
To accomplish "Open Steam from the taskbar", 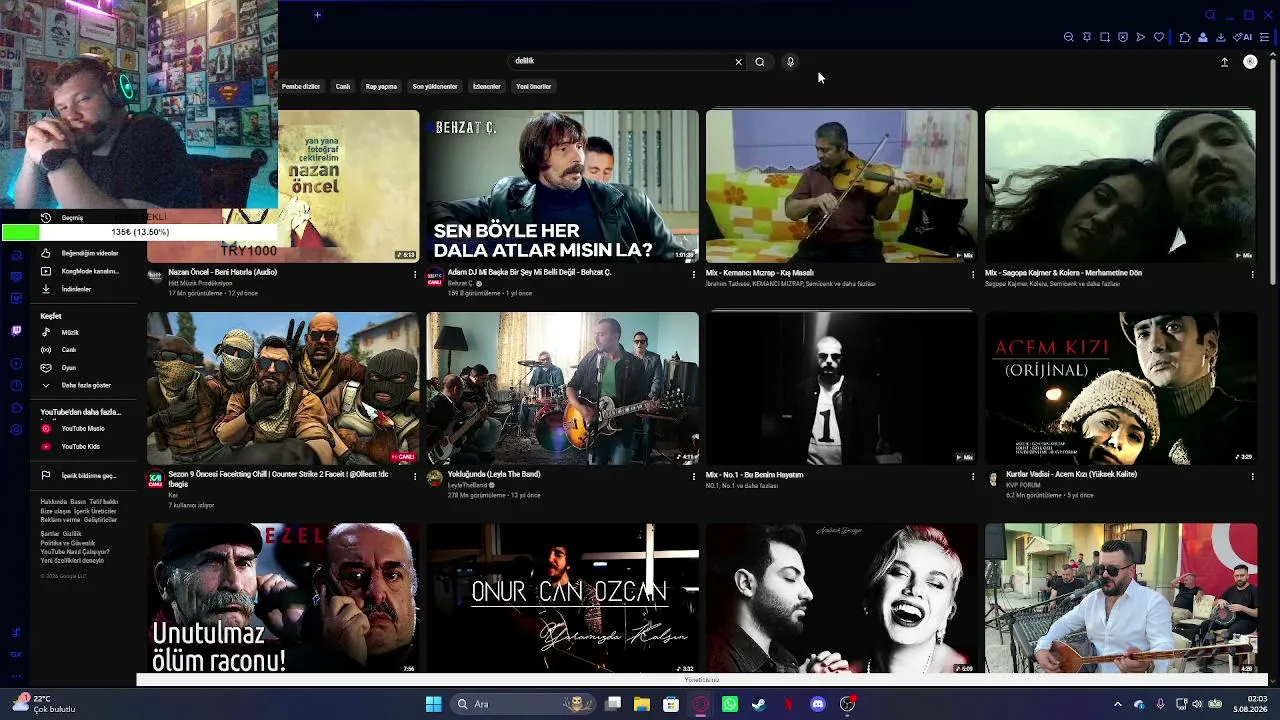I will click(759, 704).
